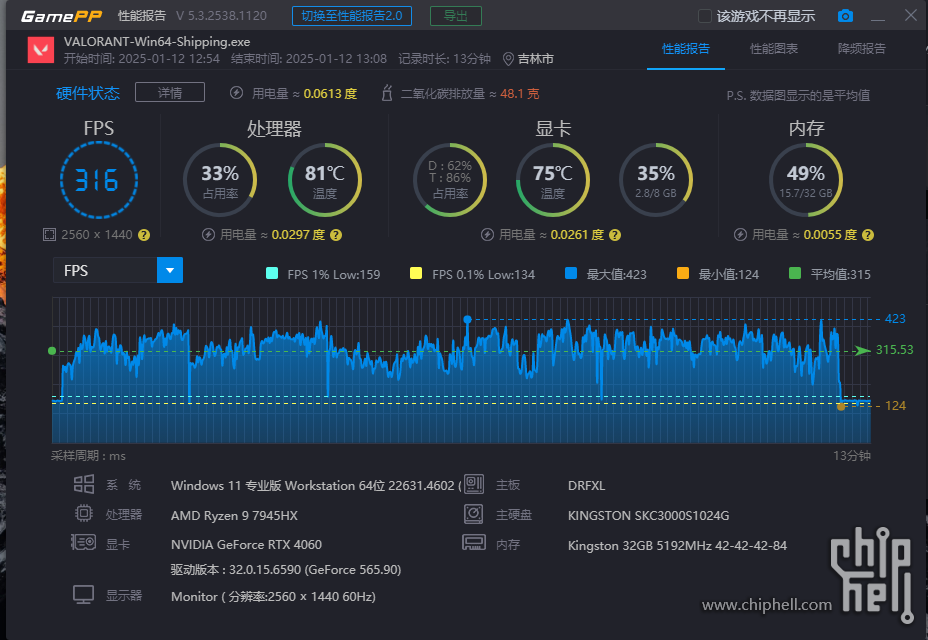The width and height of the screenshot is (928, 640).
Task: Click the 硬件状态 heading
Action: click(x=88, y=93)
